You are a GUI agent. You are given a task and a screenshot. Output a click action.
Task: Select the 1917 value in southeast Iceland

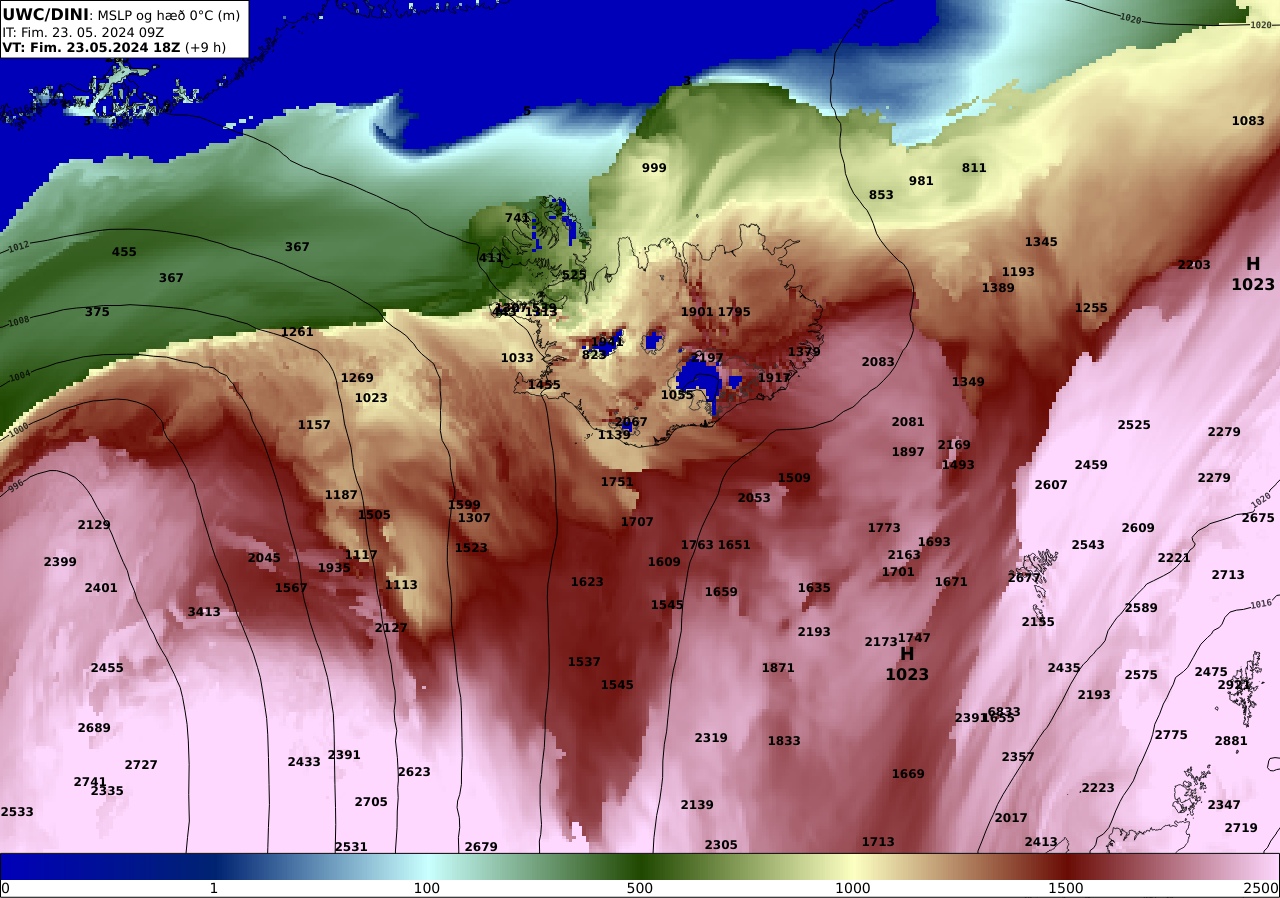774,378
